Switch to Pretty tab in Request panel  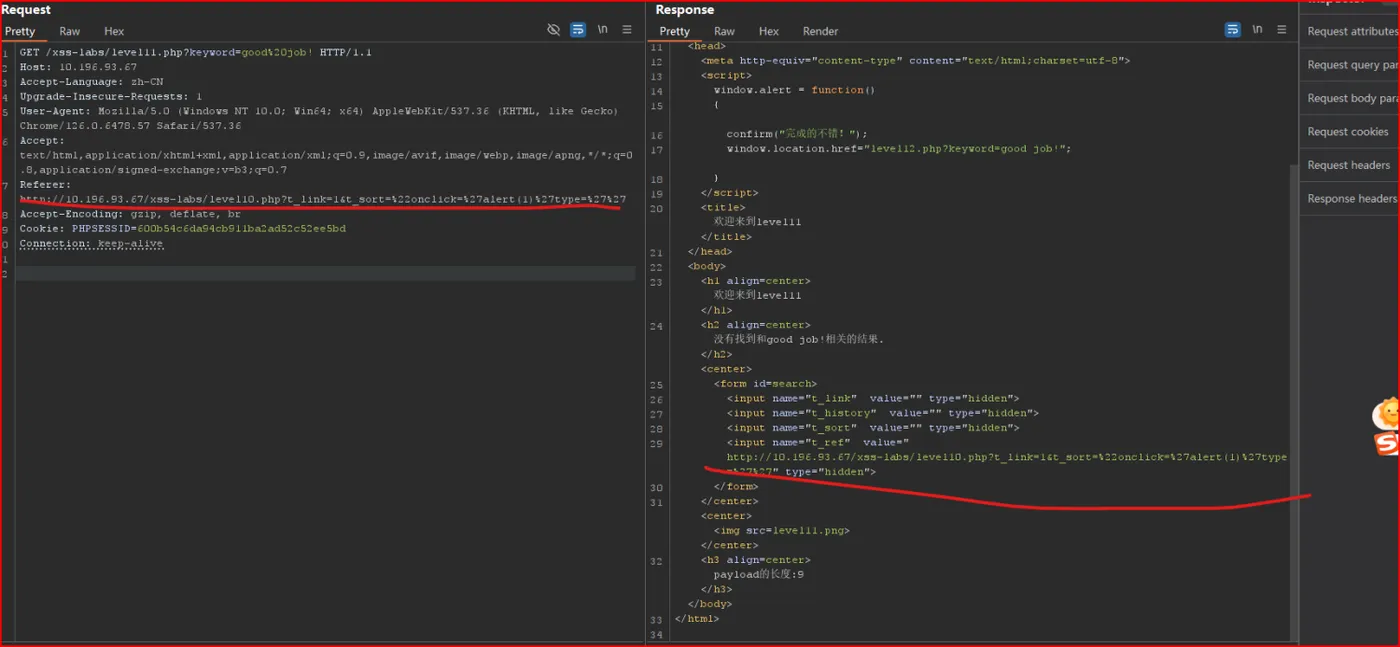click(x=20, y=31)
